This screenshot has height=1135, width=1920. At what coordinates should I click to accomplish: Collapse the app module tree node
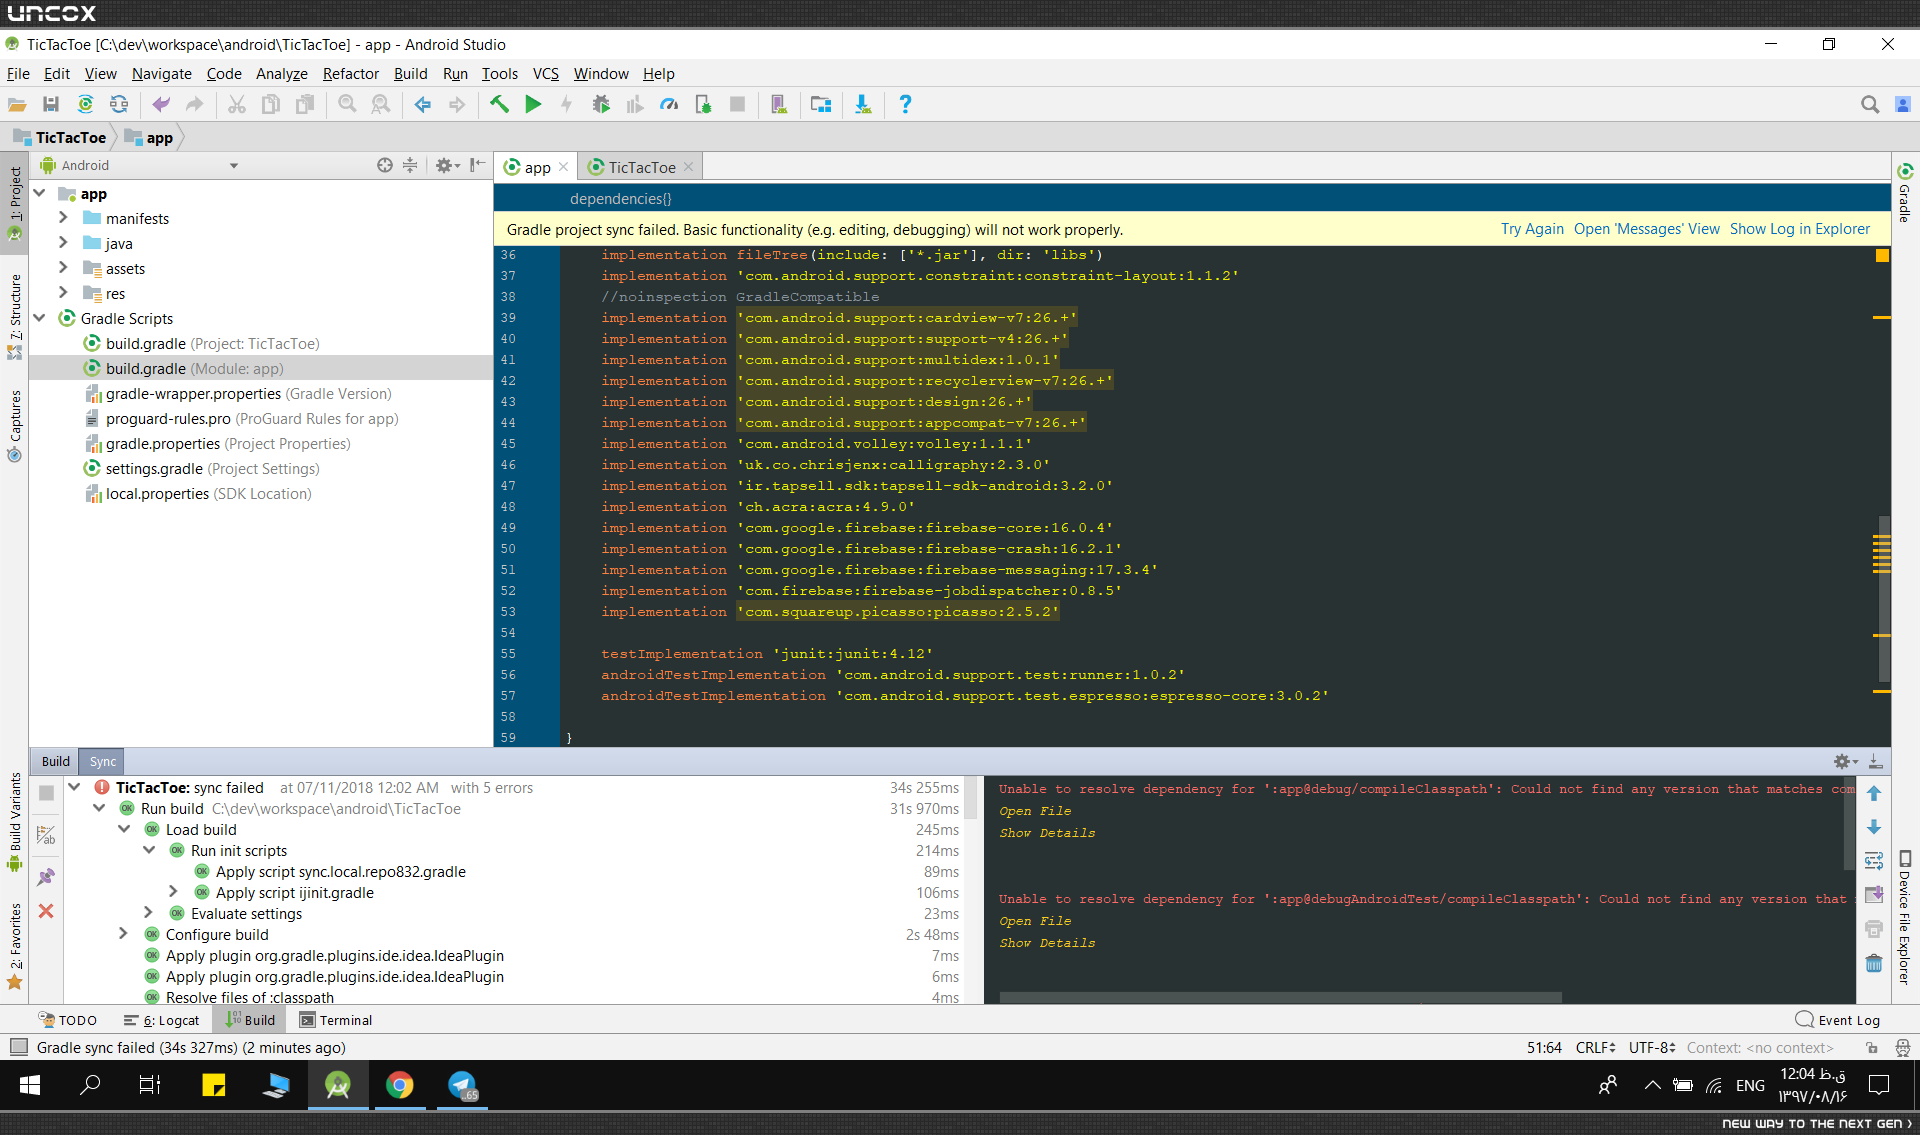(40, 193)
